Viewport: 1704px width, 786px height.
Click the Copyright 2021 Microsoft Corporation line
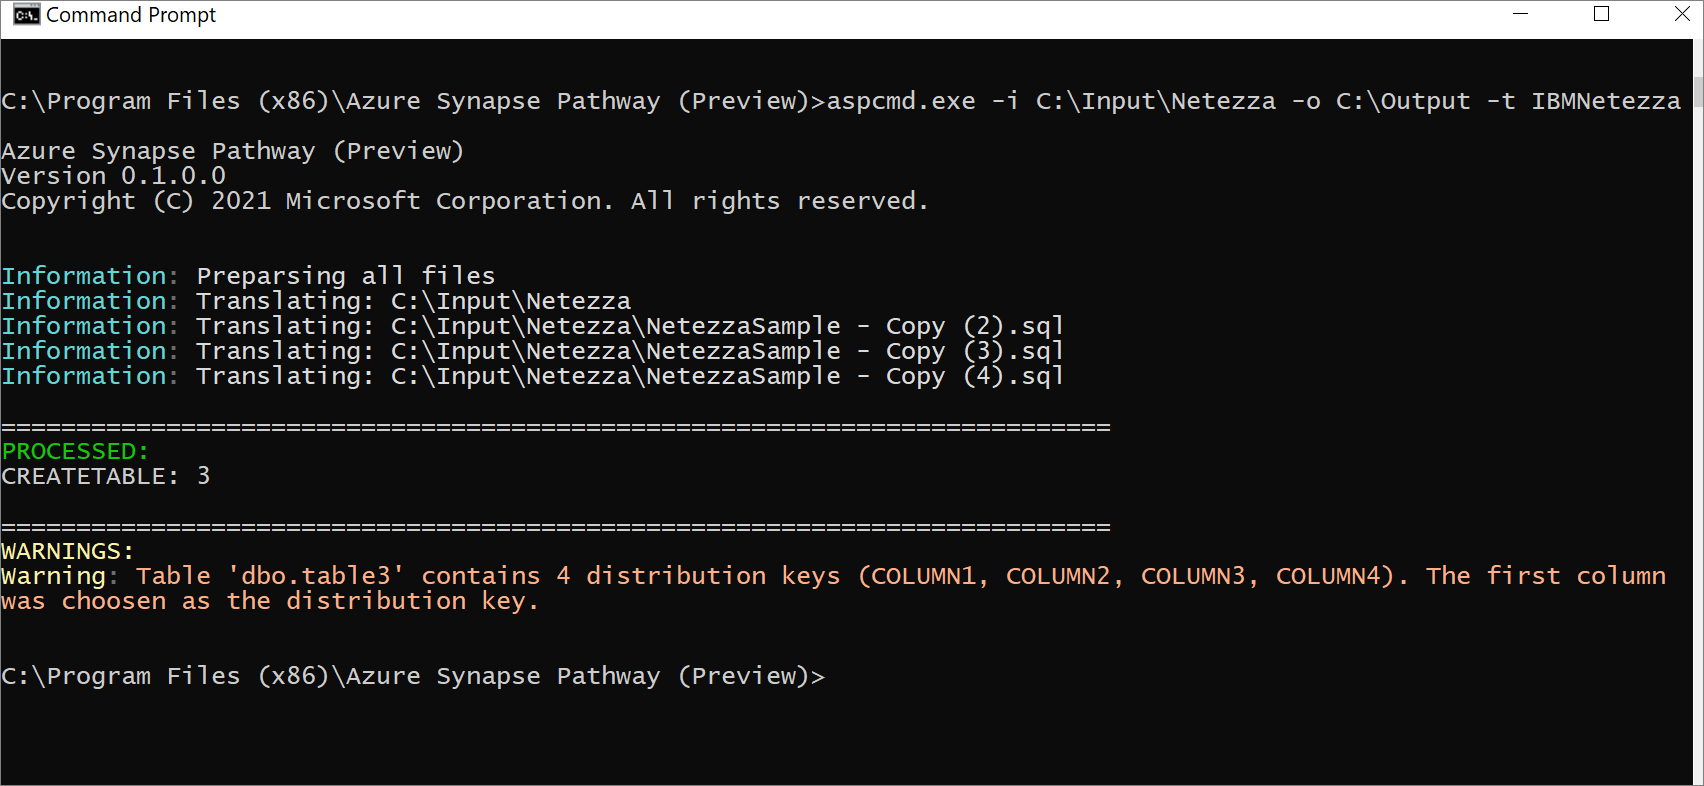(465, 201)
